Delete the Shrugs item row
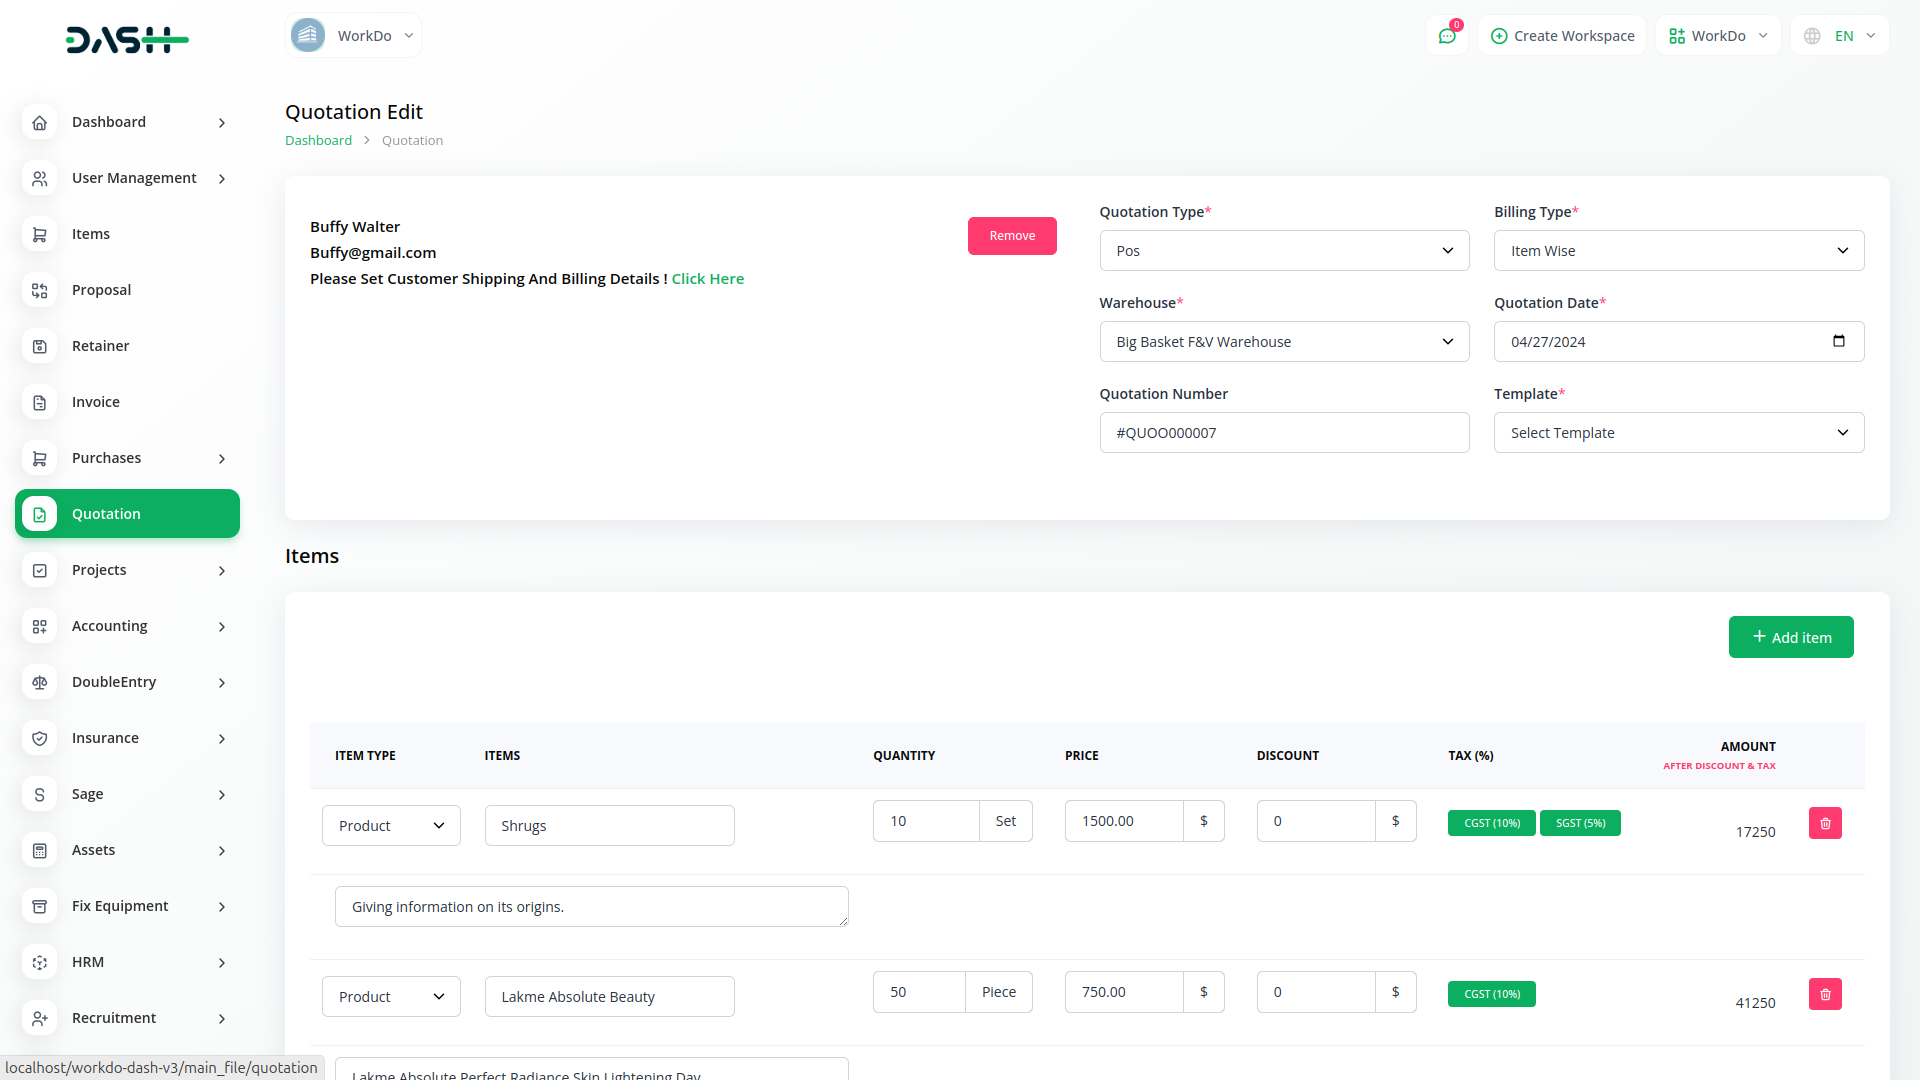Screen dimensions: 1920x1080 click(x=1824, y=823)
